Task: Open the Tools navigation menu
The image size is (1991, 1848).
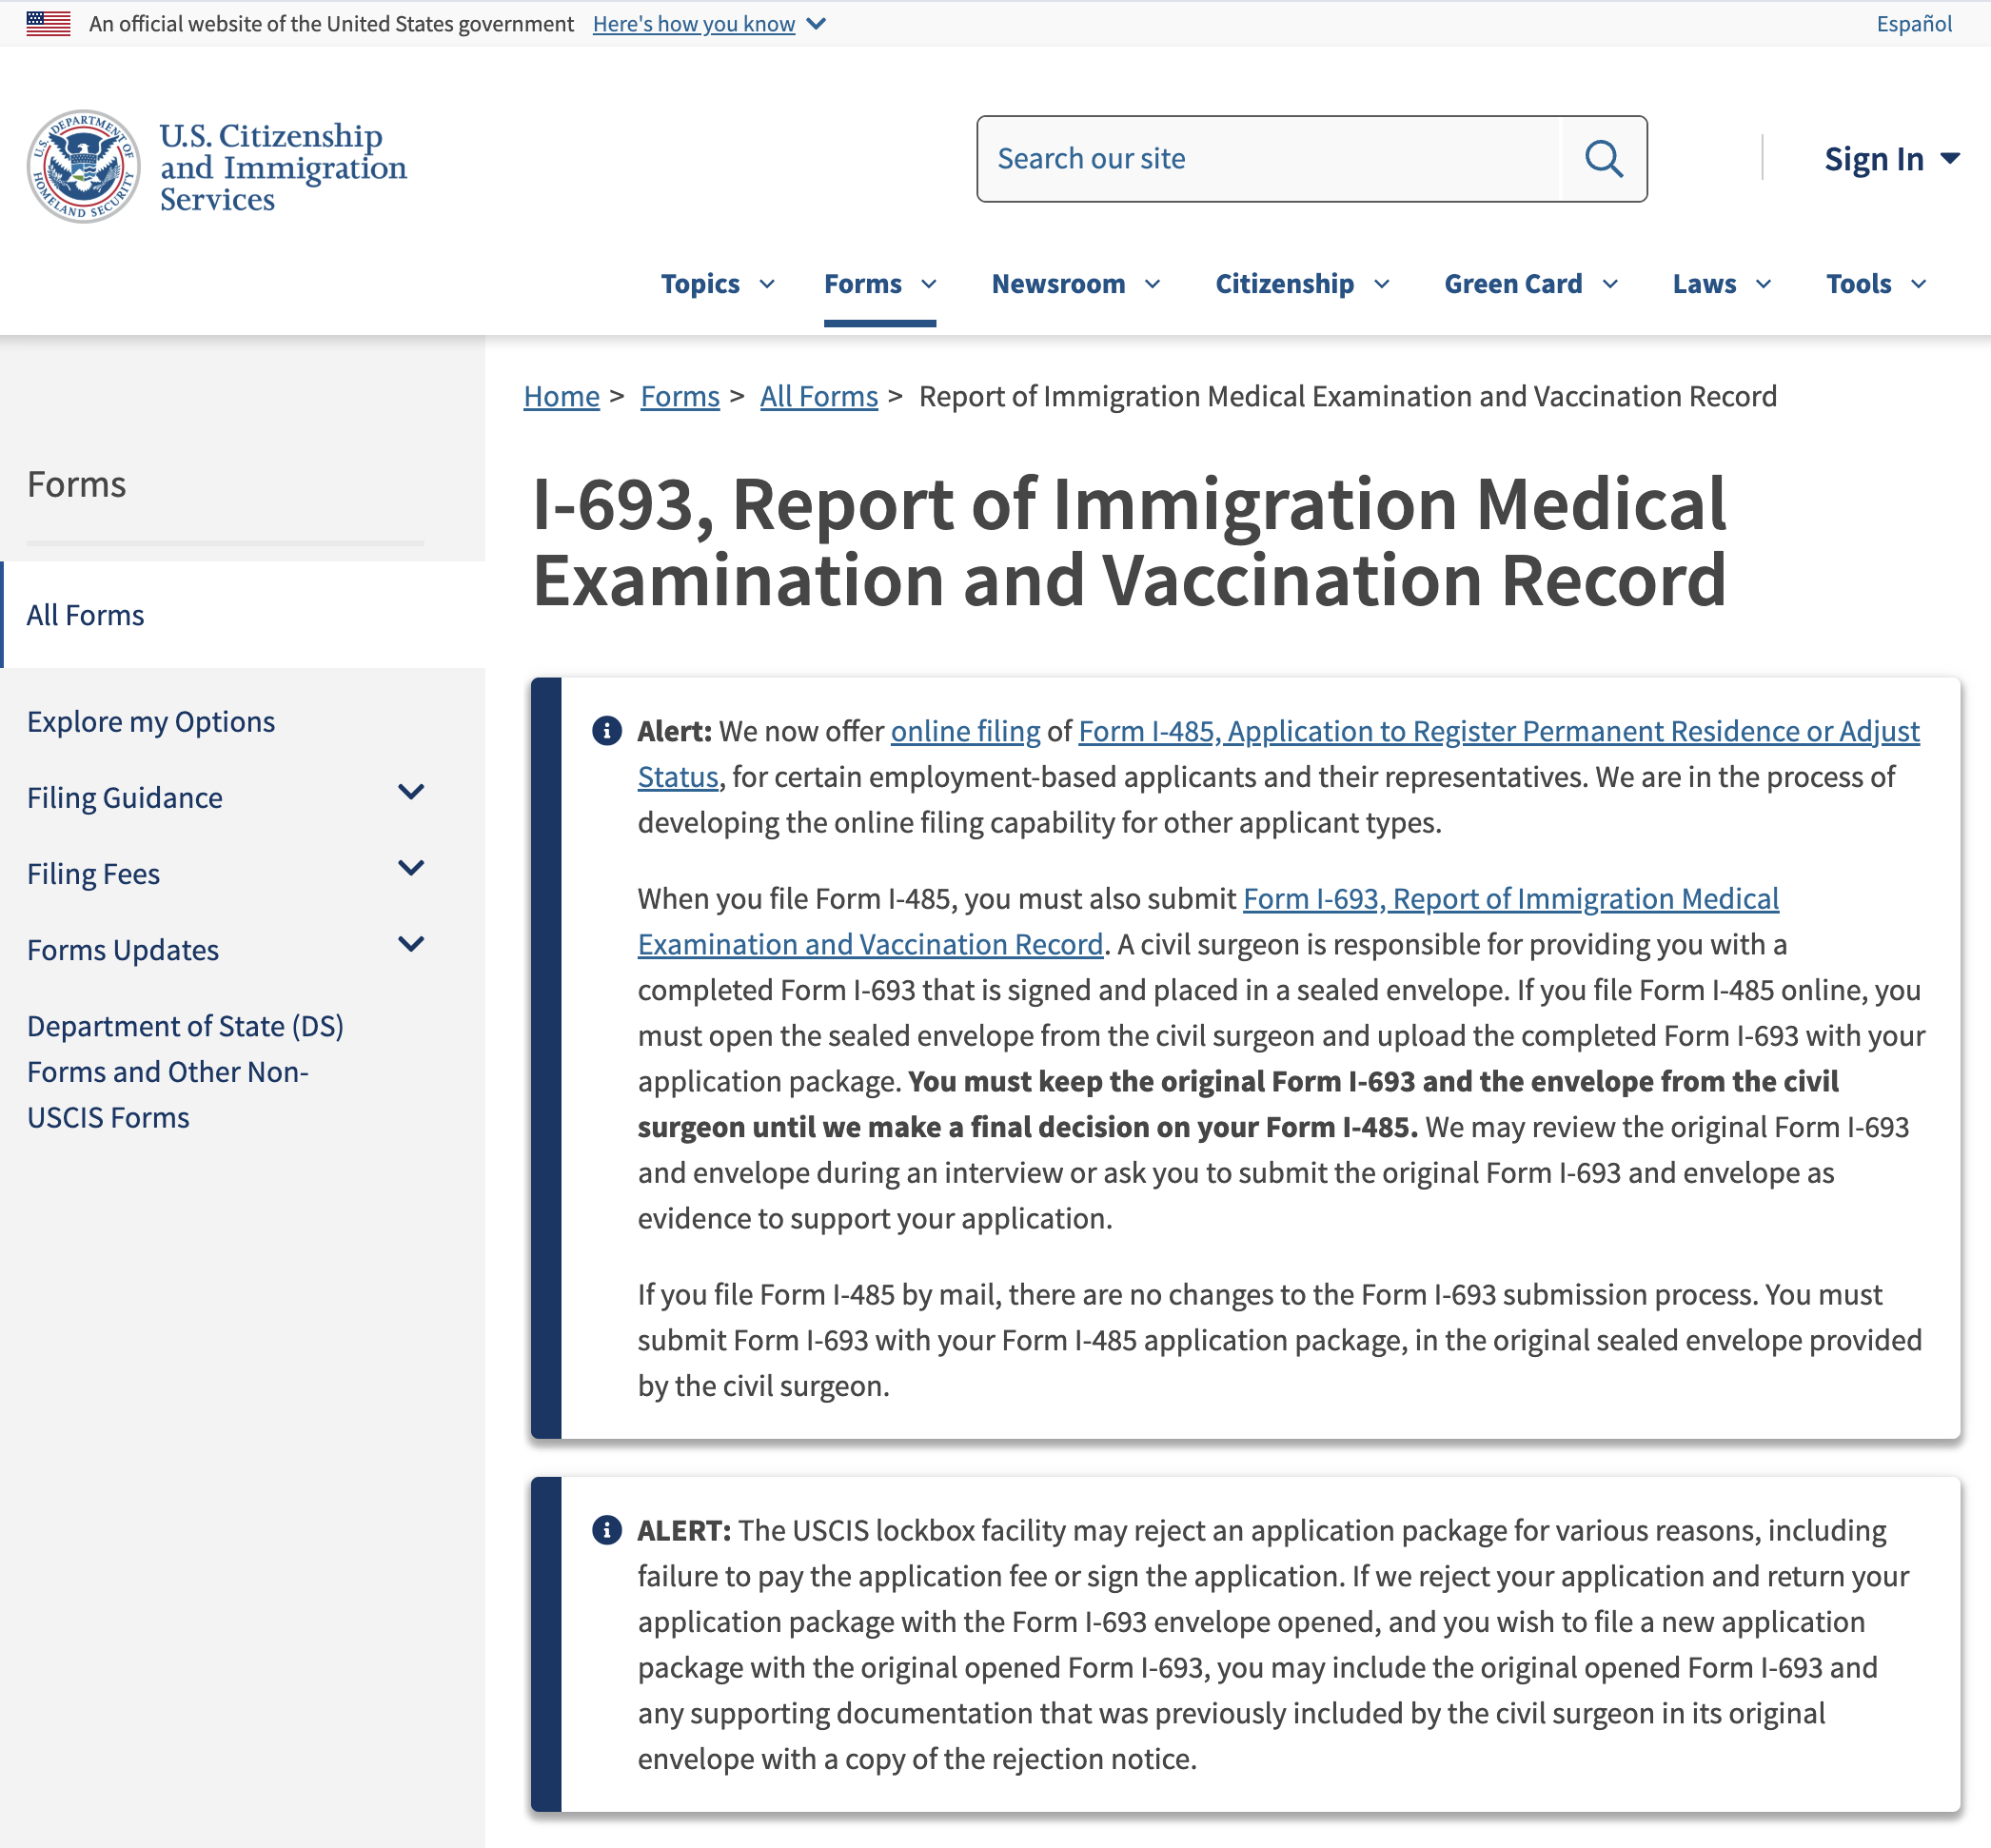Action: tap(1875, 284)
